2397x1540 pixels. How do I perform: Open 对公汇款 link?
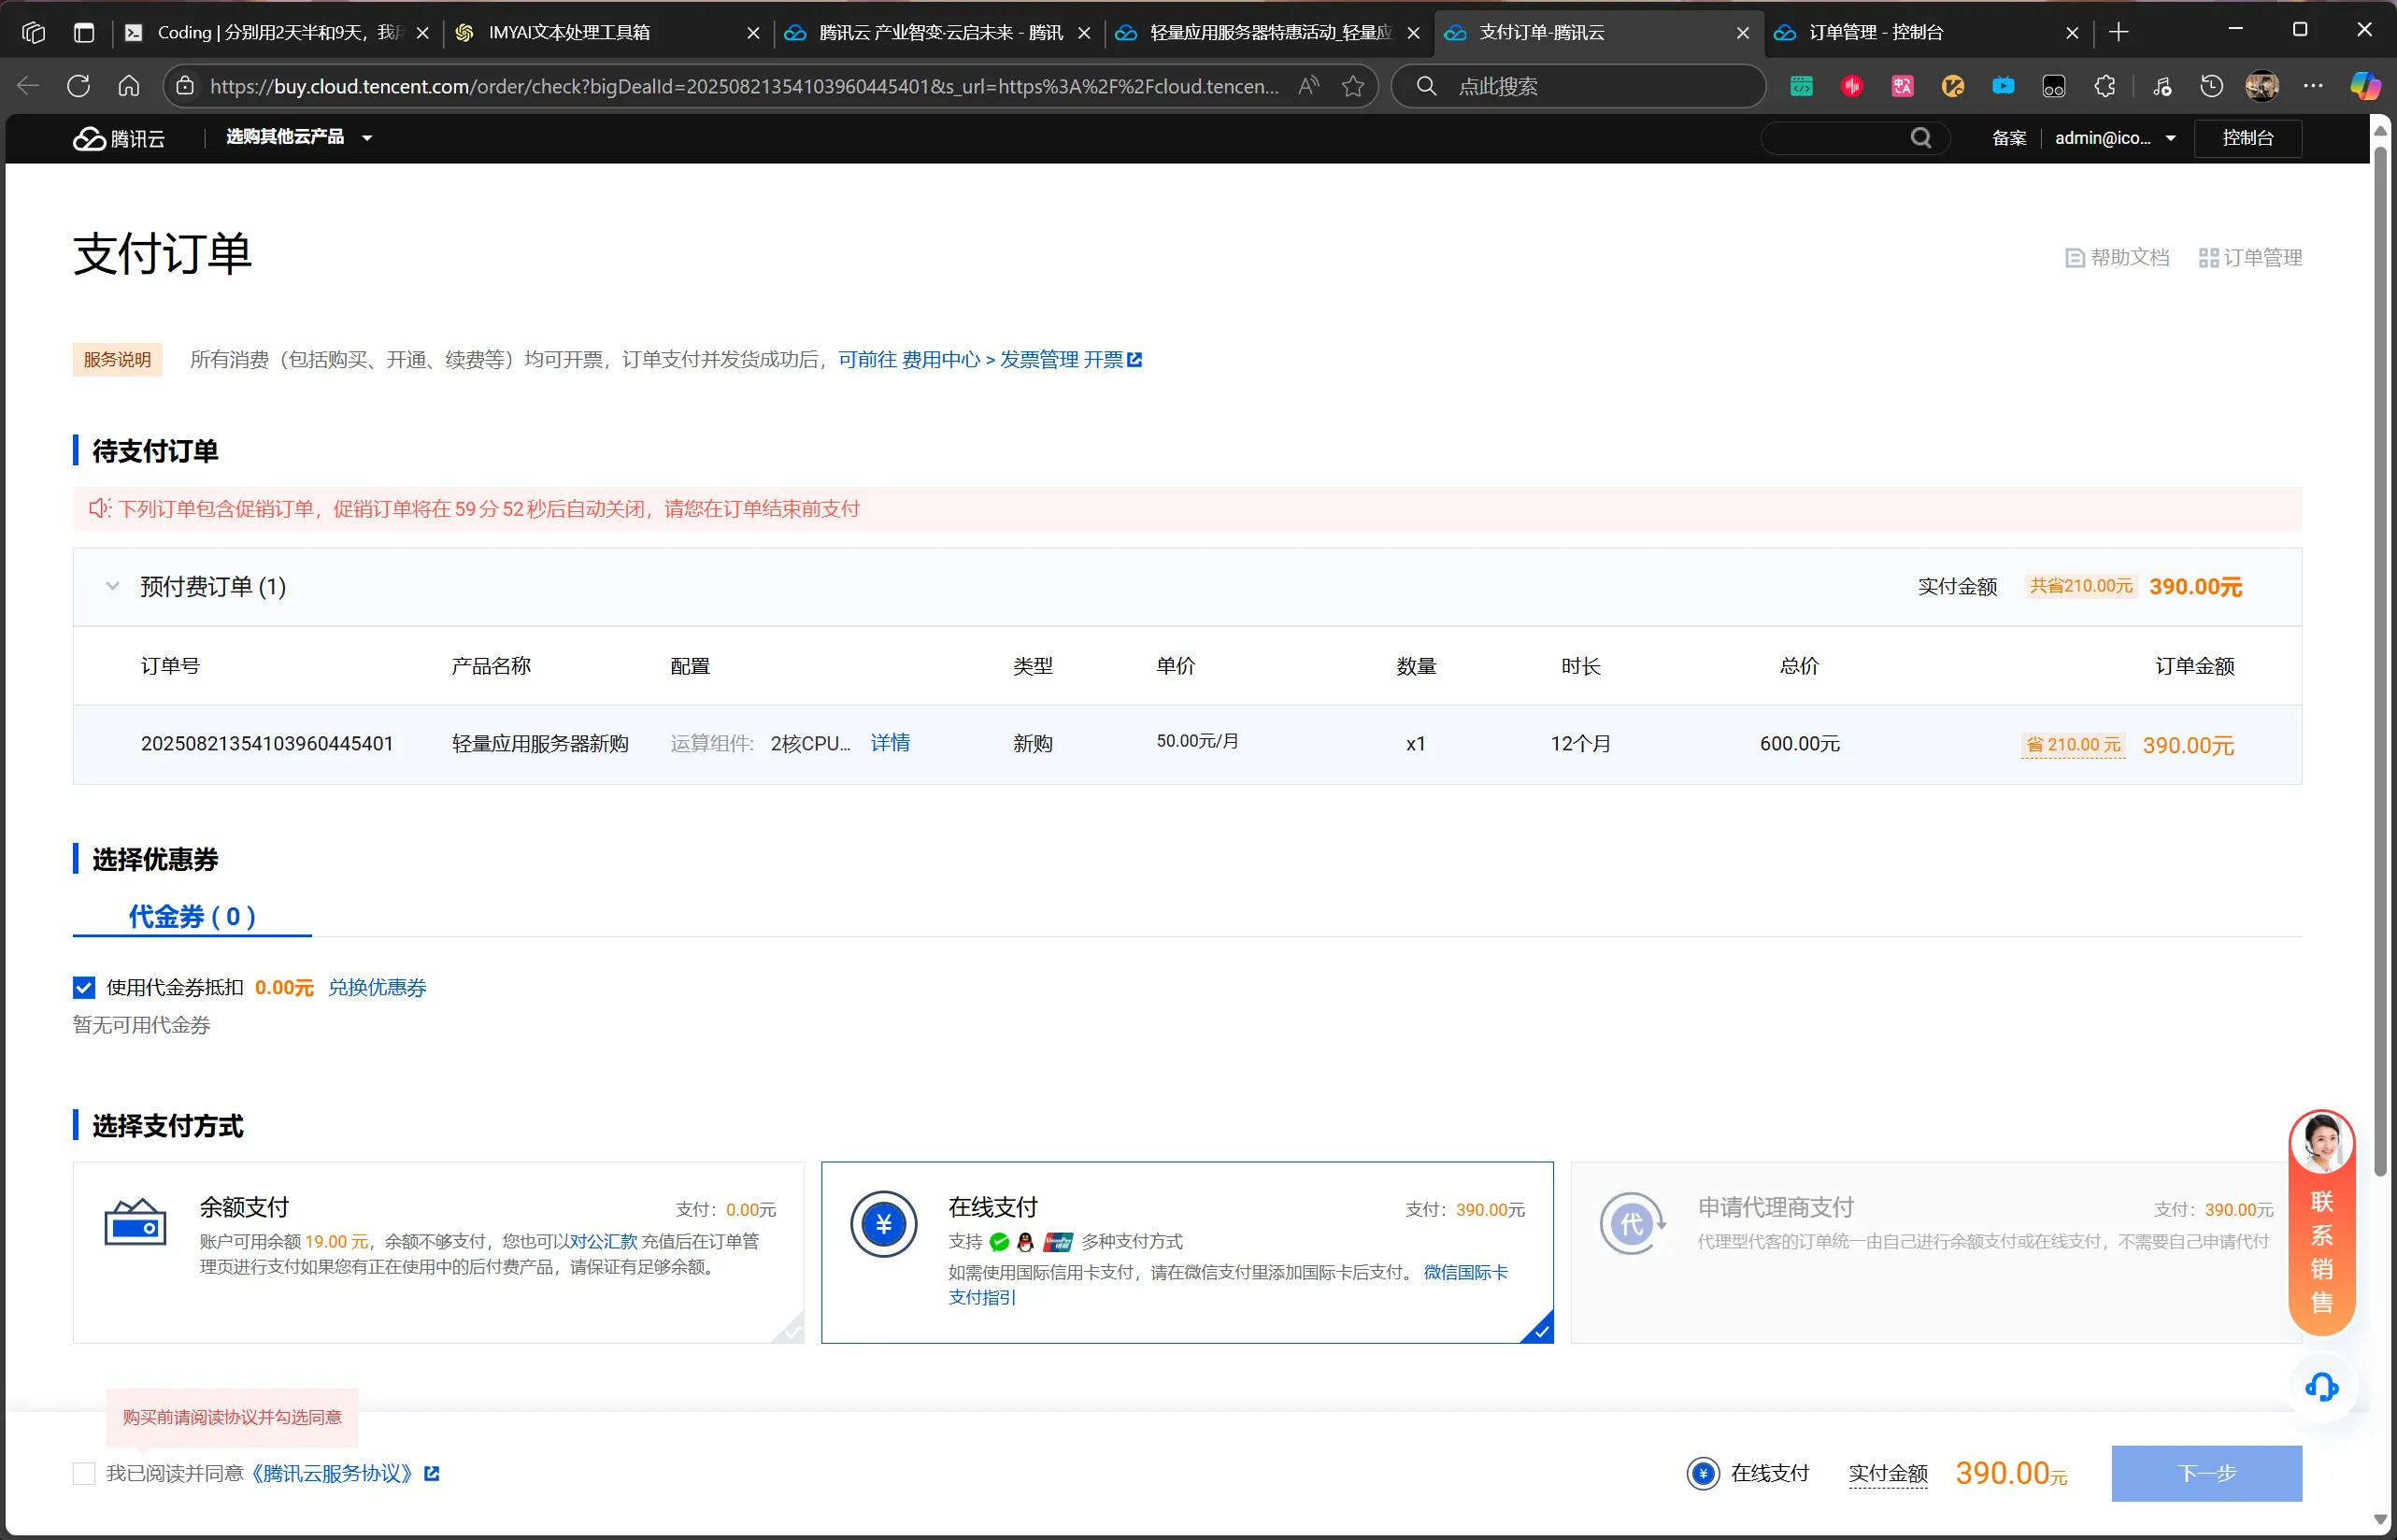603,1241
